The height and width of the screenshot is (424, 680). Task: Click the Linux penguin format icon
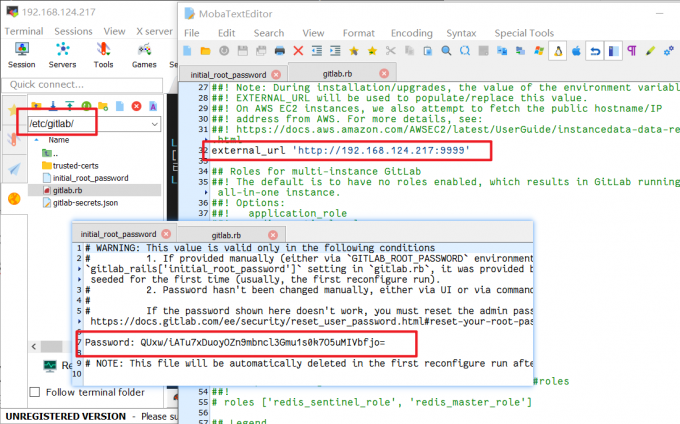click(557, 51)
